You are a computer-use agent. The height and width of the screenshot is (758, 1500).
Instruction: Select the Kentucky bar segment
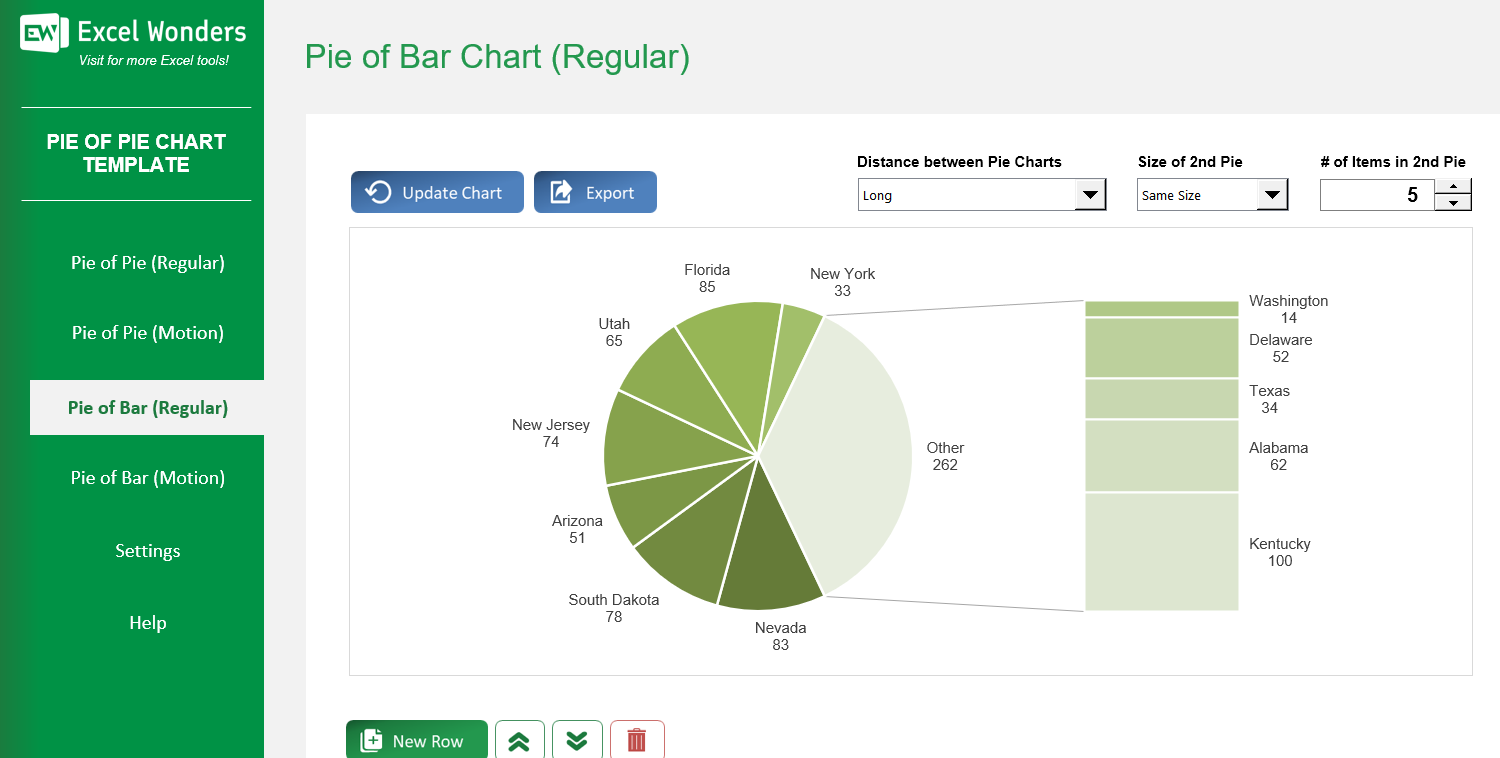1161,552
